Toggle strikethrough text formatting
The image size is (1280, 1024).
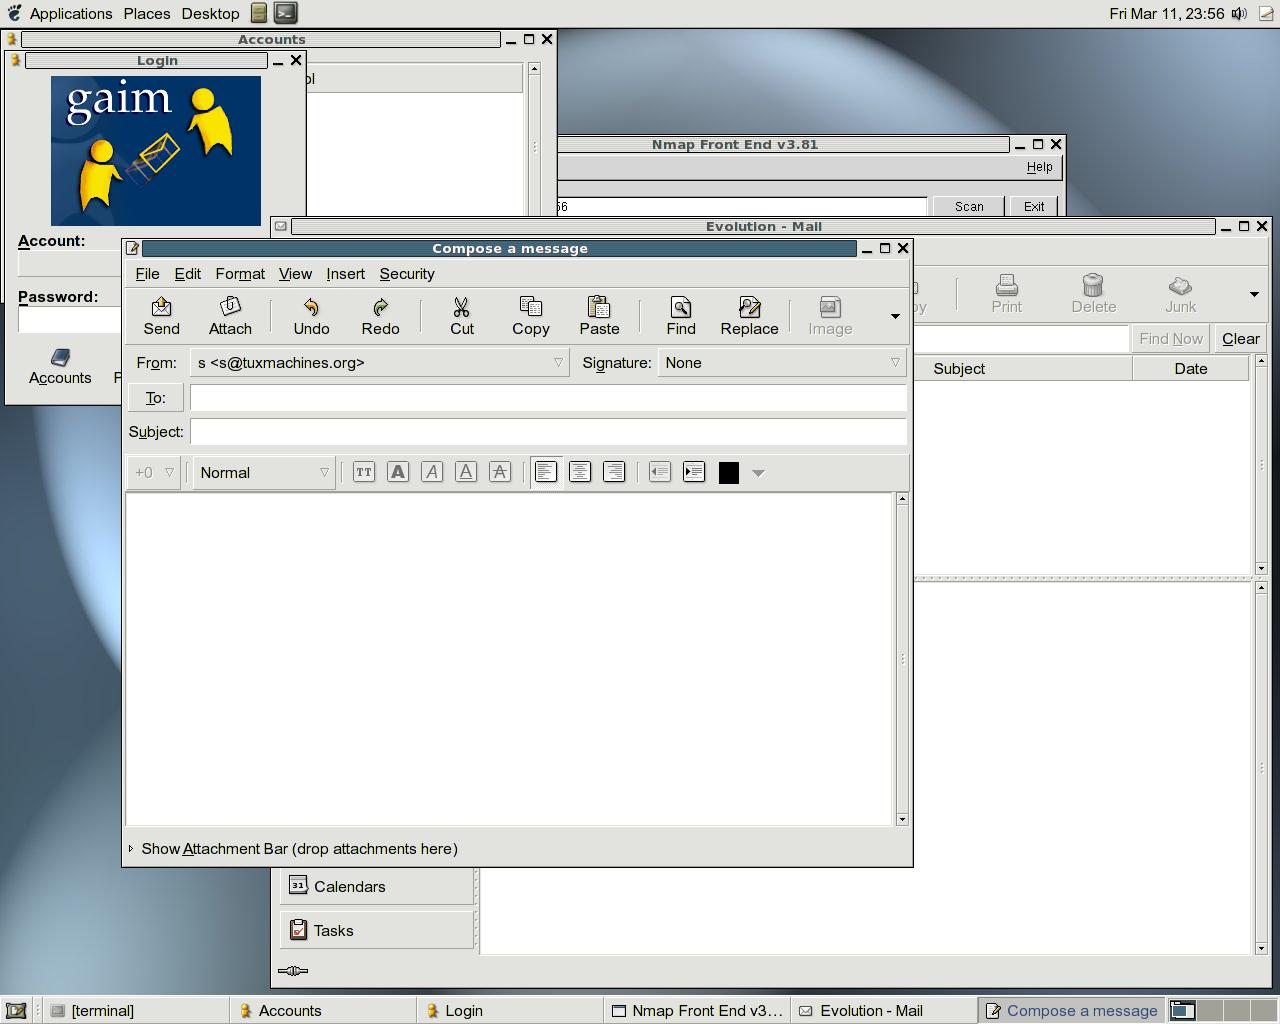[x=500, y=472]
